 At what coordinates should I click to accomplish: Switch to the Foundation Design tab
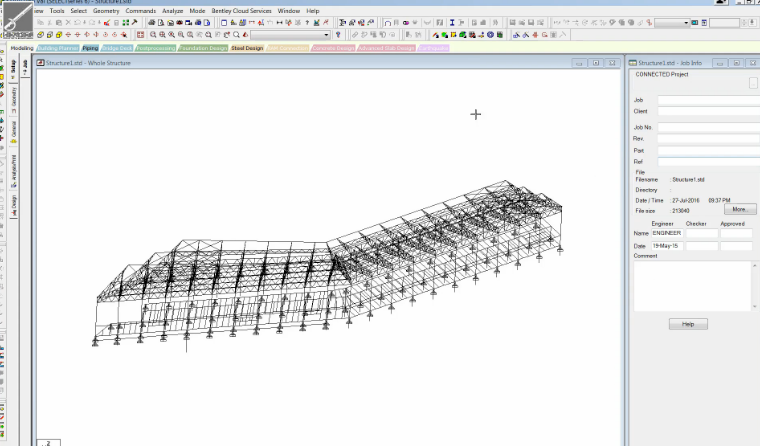(x=203, y=48)
